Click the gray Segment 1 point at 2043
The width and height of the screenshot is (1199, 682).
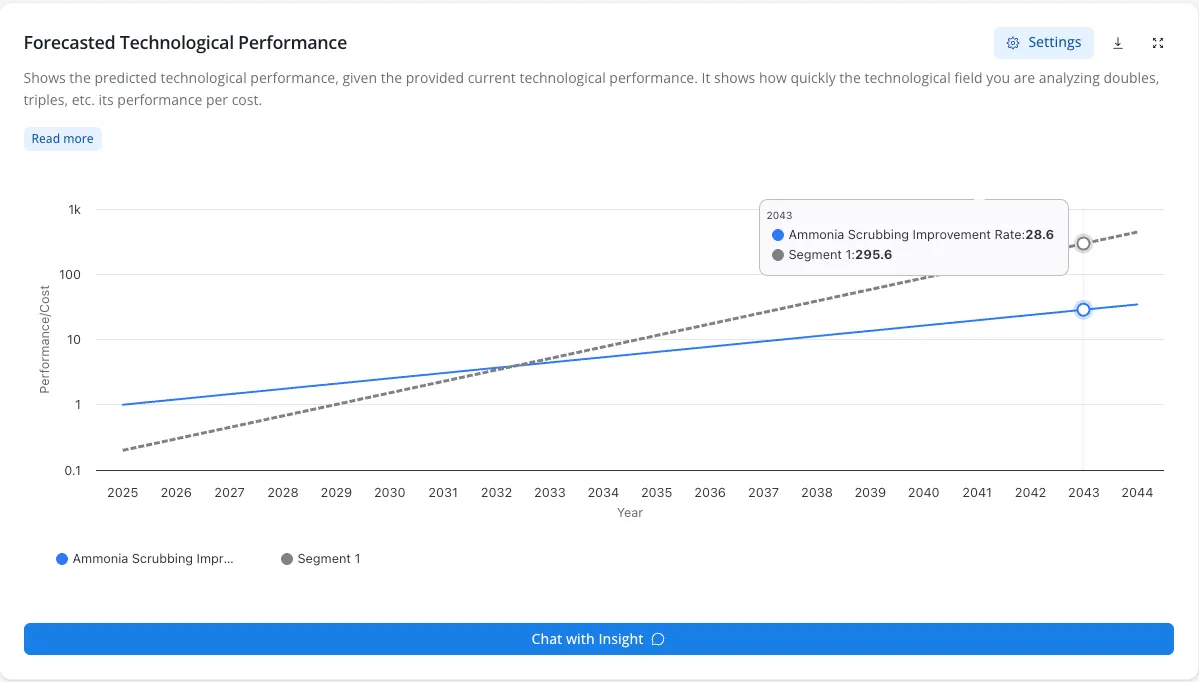(x=1083, y=244)
